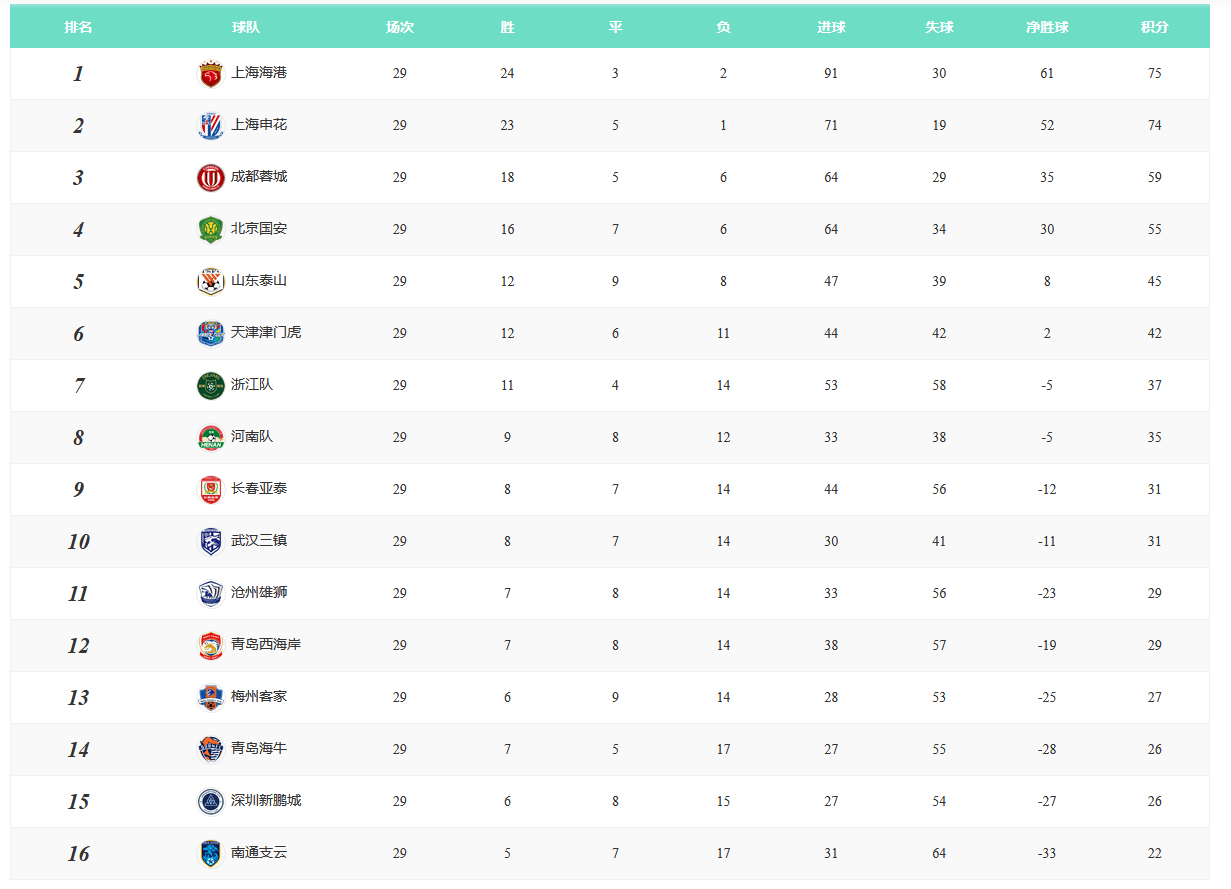The height and width of the screenshot is (889, 1231).
Task: Click the 成都蓉城 red club badge
Action: pyautogui.click(x=210, y=178)
